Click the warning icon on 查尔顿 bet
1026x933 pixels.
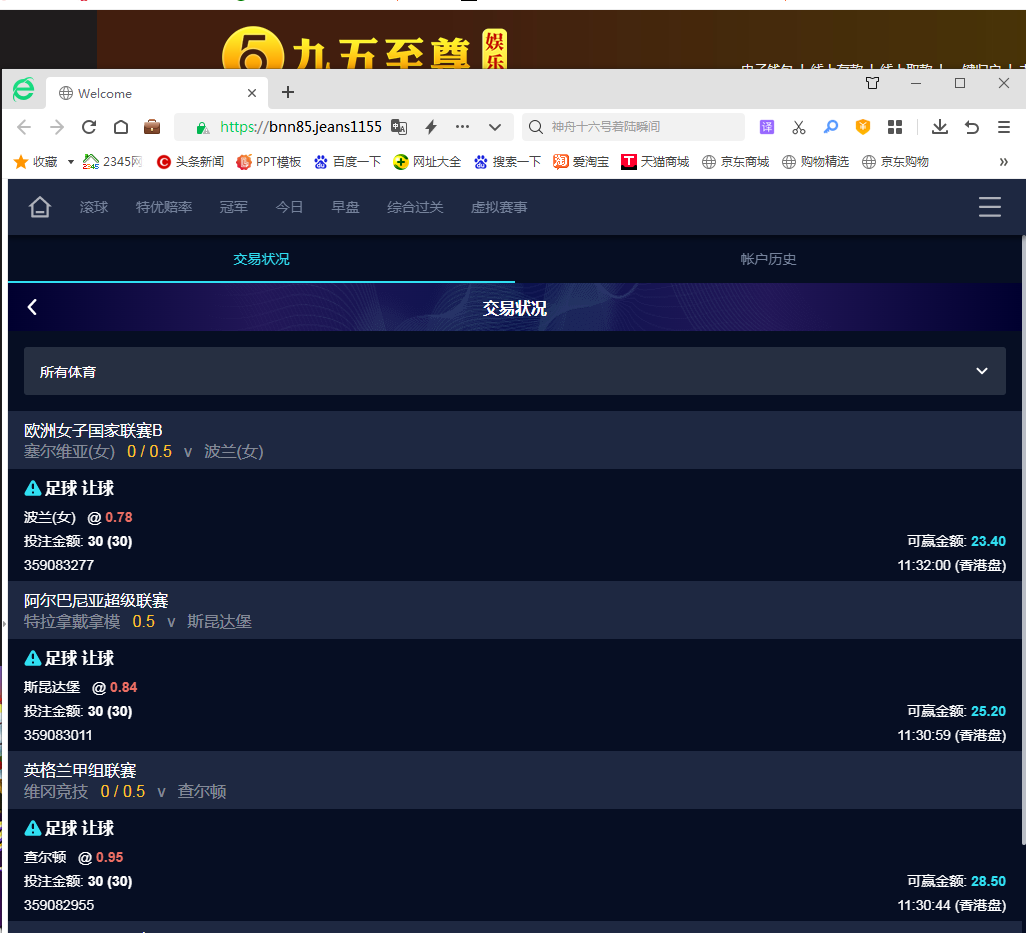click(x=32, y=828)
